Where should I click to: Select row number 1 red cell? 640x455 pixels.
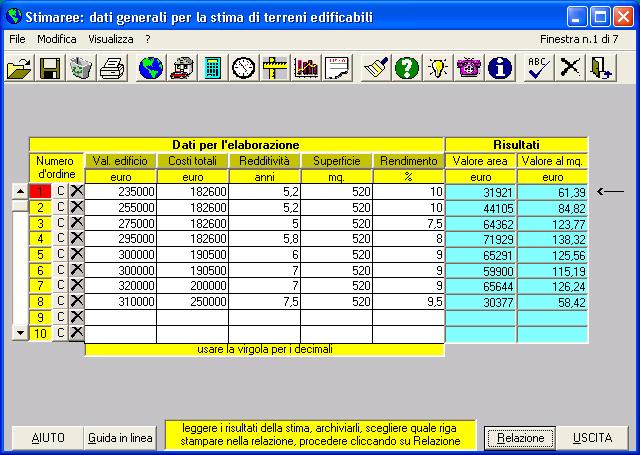[42, 191]
